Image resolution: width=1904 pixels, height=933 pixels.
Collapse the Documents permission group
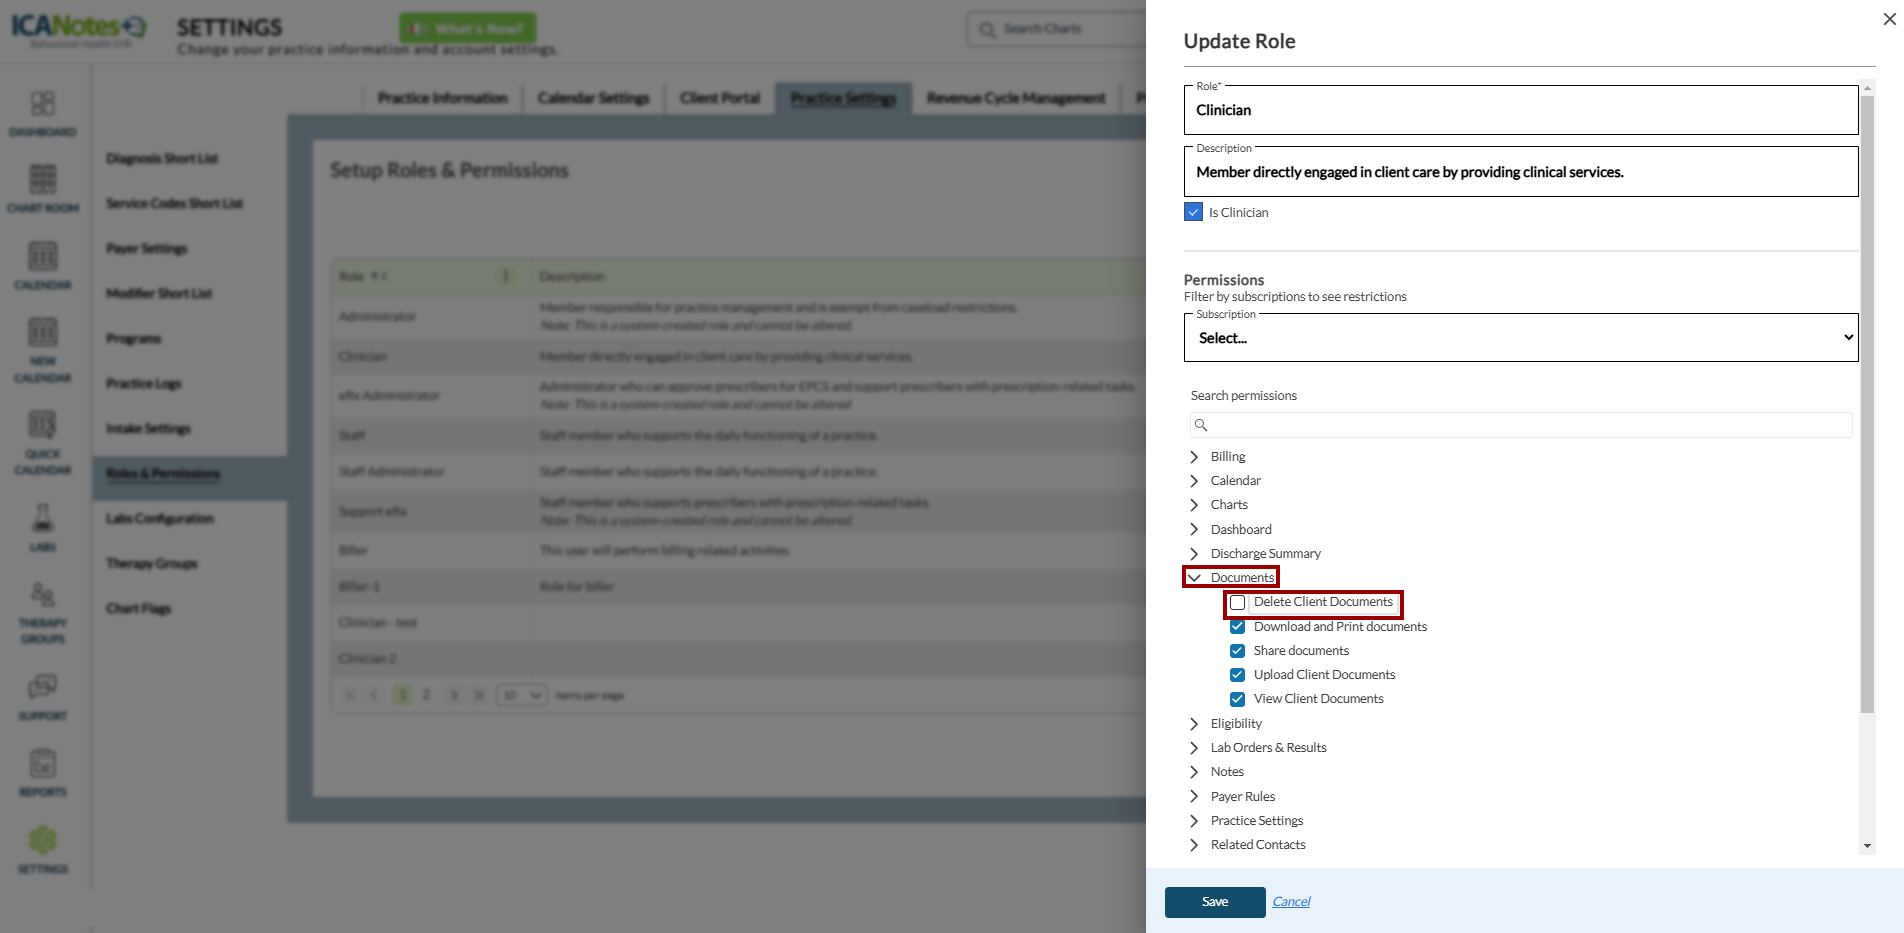pyautogui.click(x=1194, y=578)
